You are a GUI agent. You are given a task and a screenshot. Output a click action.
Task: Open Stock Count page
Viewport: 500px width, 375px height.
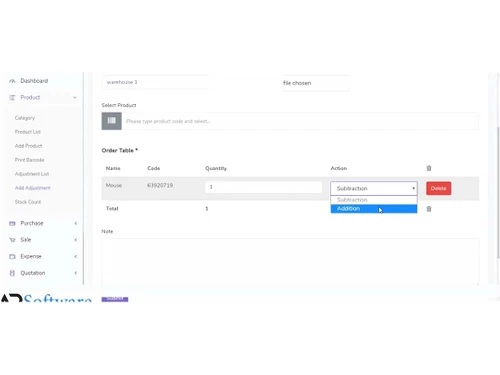tap(28, 202)
